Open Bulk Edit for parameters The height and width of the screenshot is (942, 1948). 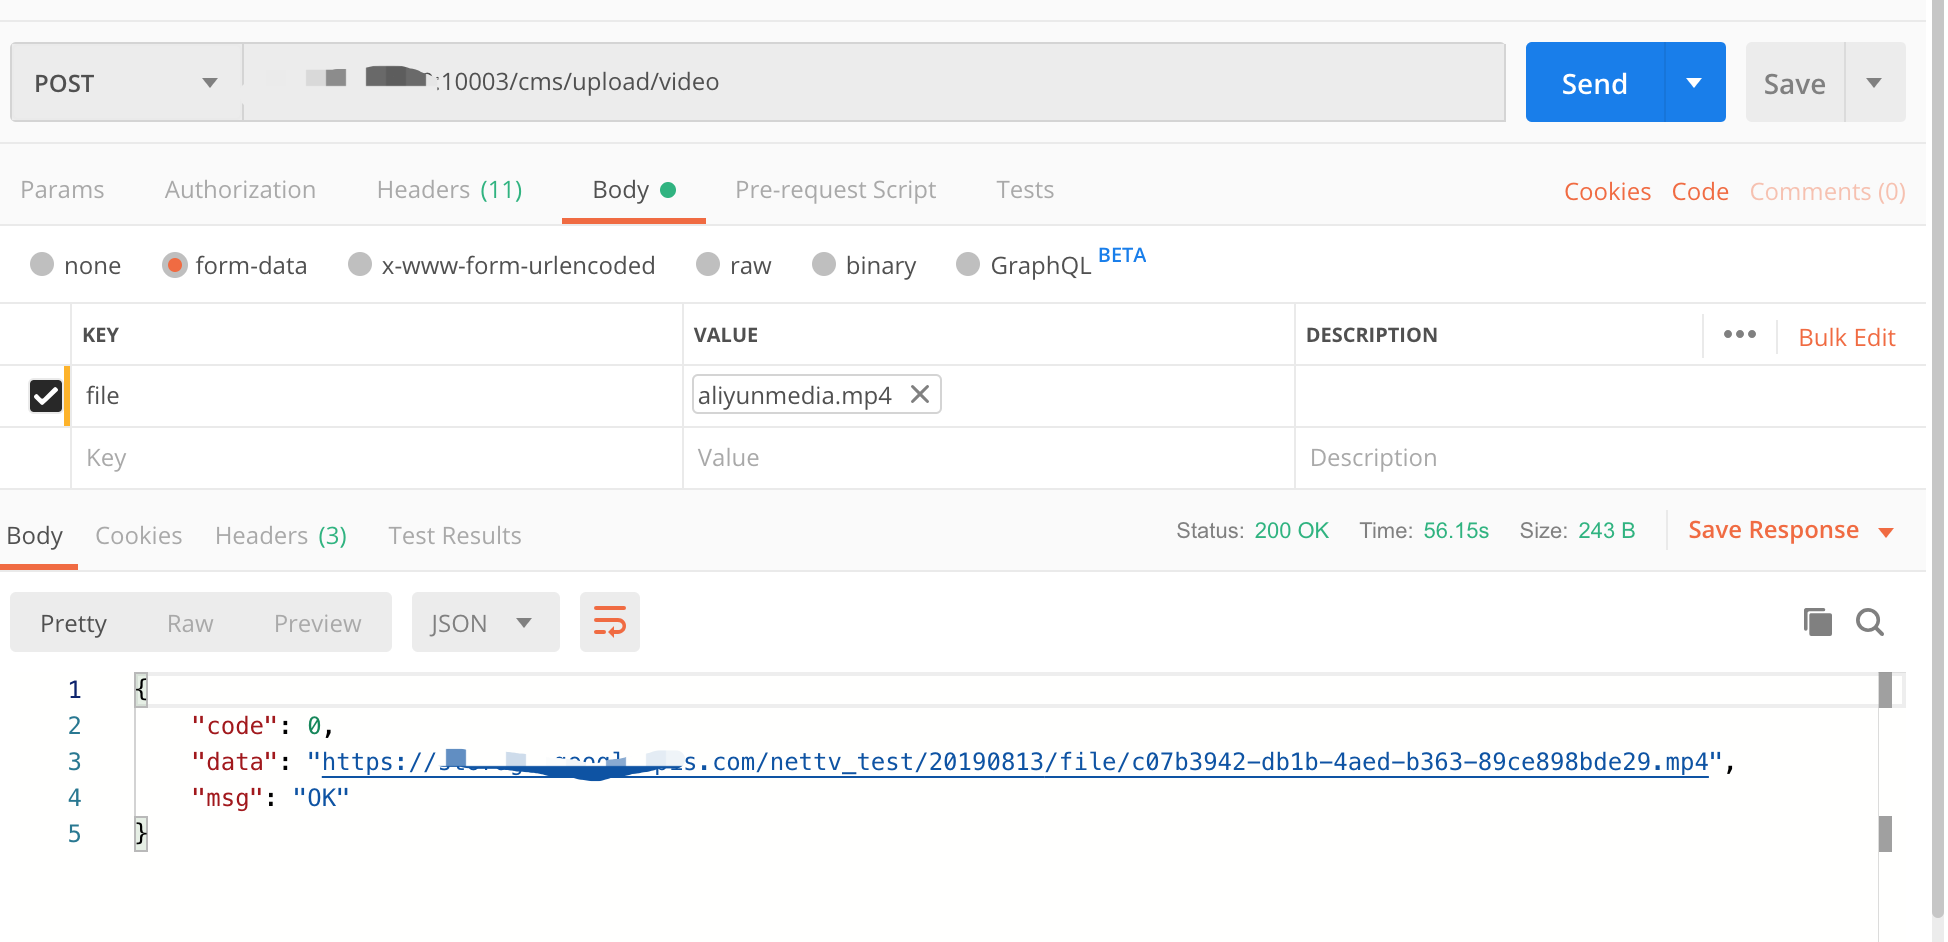(x=1846, y=336)
